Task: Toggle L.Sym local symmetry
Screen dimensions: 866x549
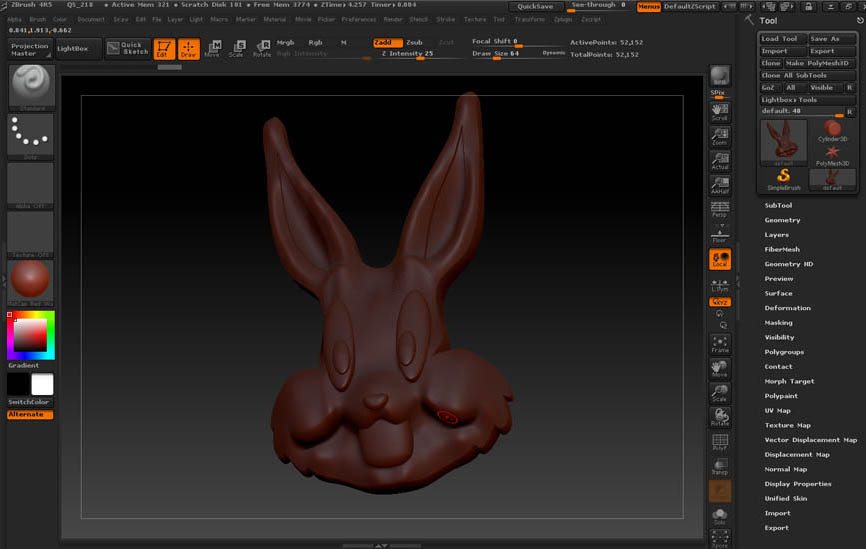Action: pos(720,284)
